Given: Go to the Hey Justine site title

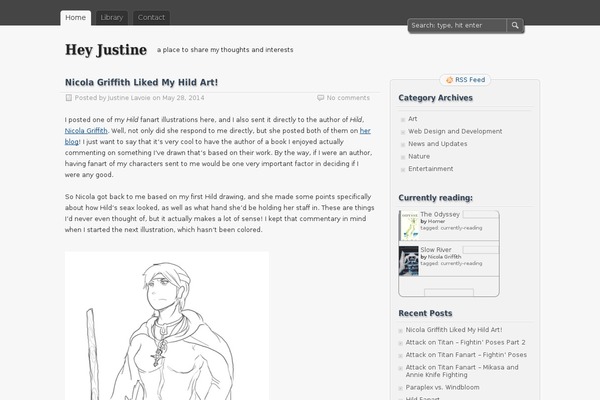Looking at the screenshot, I should coord(106,50).
